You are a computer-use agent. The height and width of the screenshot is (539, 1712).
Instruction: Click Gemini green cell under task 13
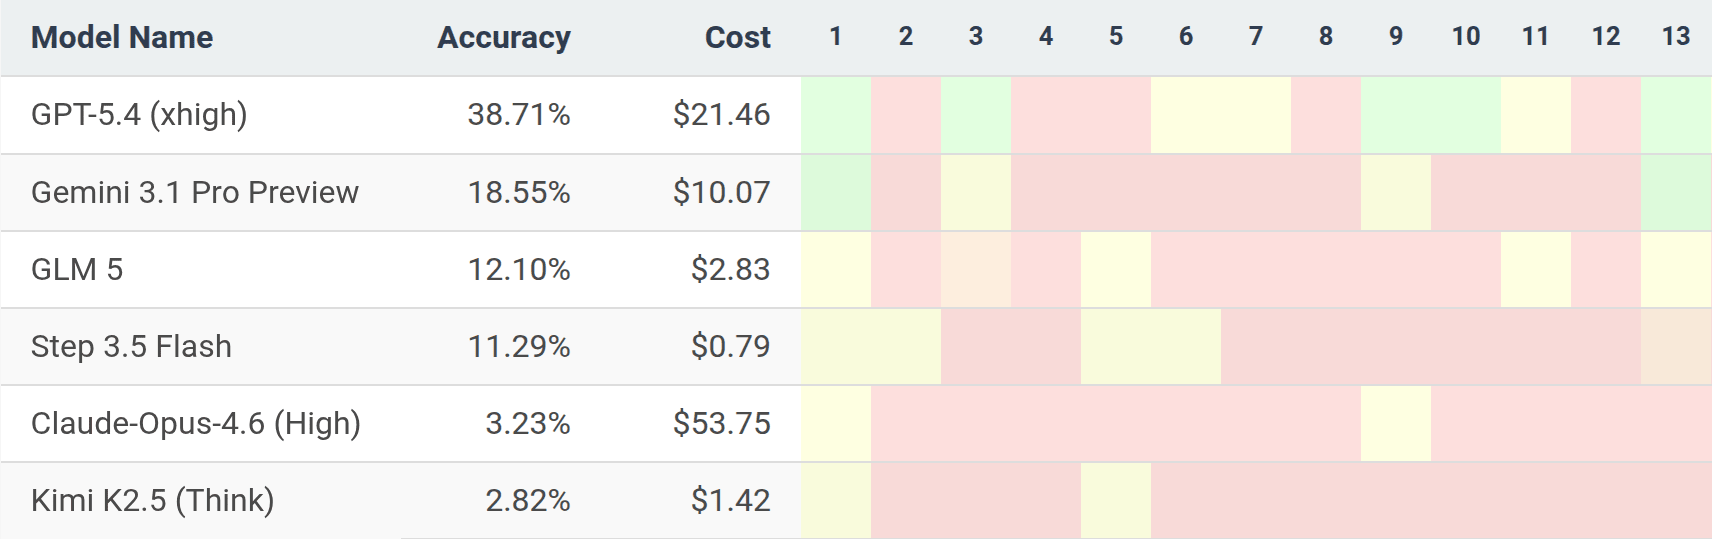pos(1676,192)
